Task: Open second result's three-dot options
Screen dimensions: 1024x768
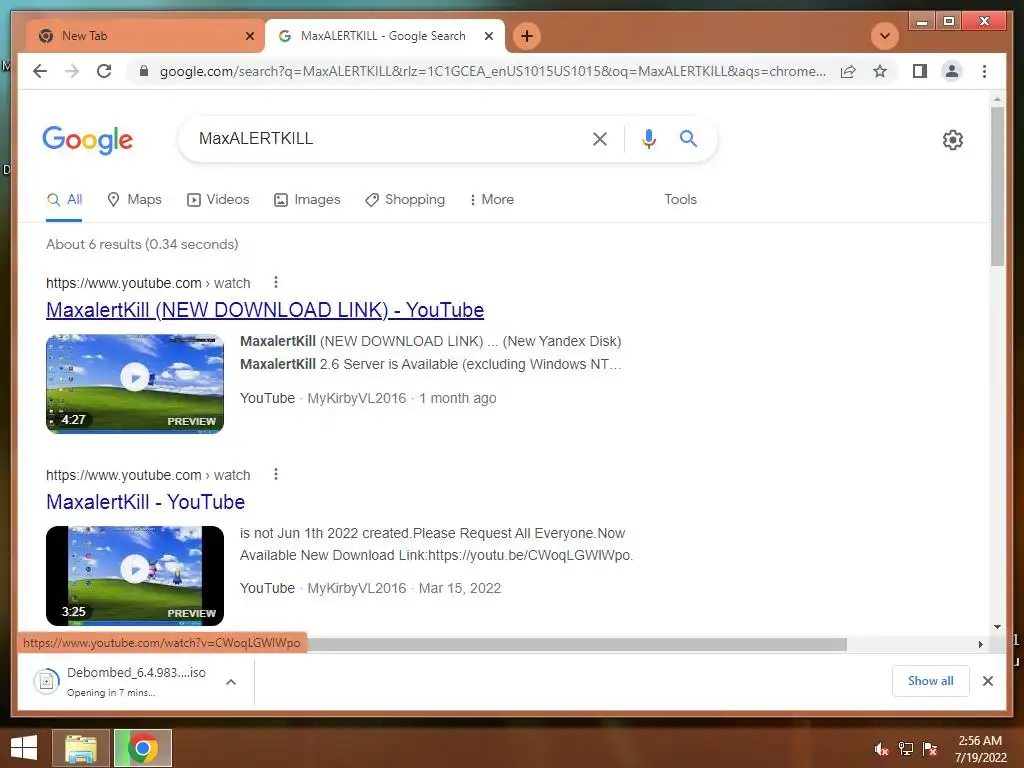Action: (x=276, y=474)
